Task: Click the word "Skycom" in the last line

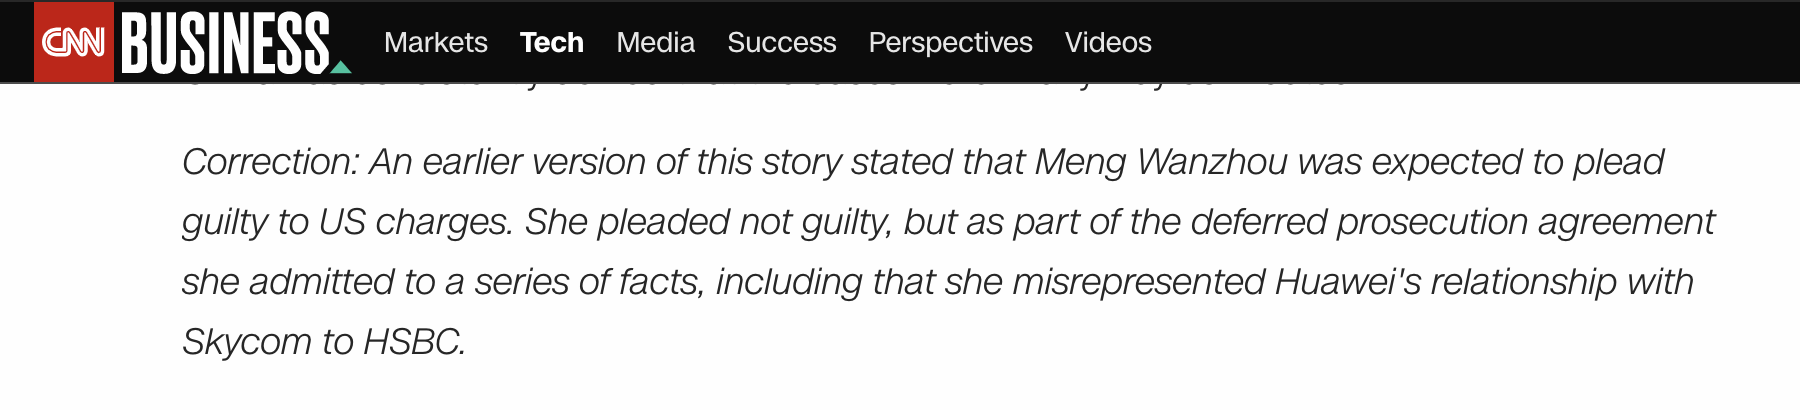Action: coord(247,342)
